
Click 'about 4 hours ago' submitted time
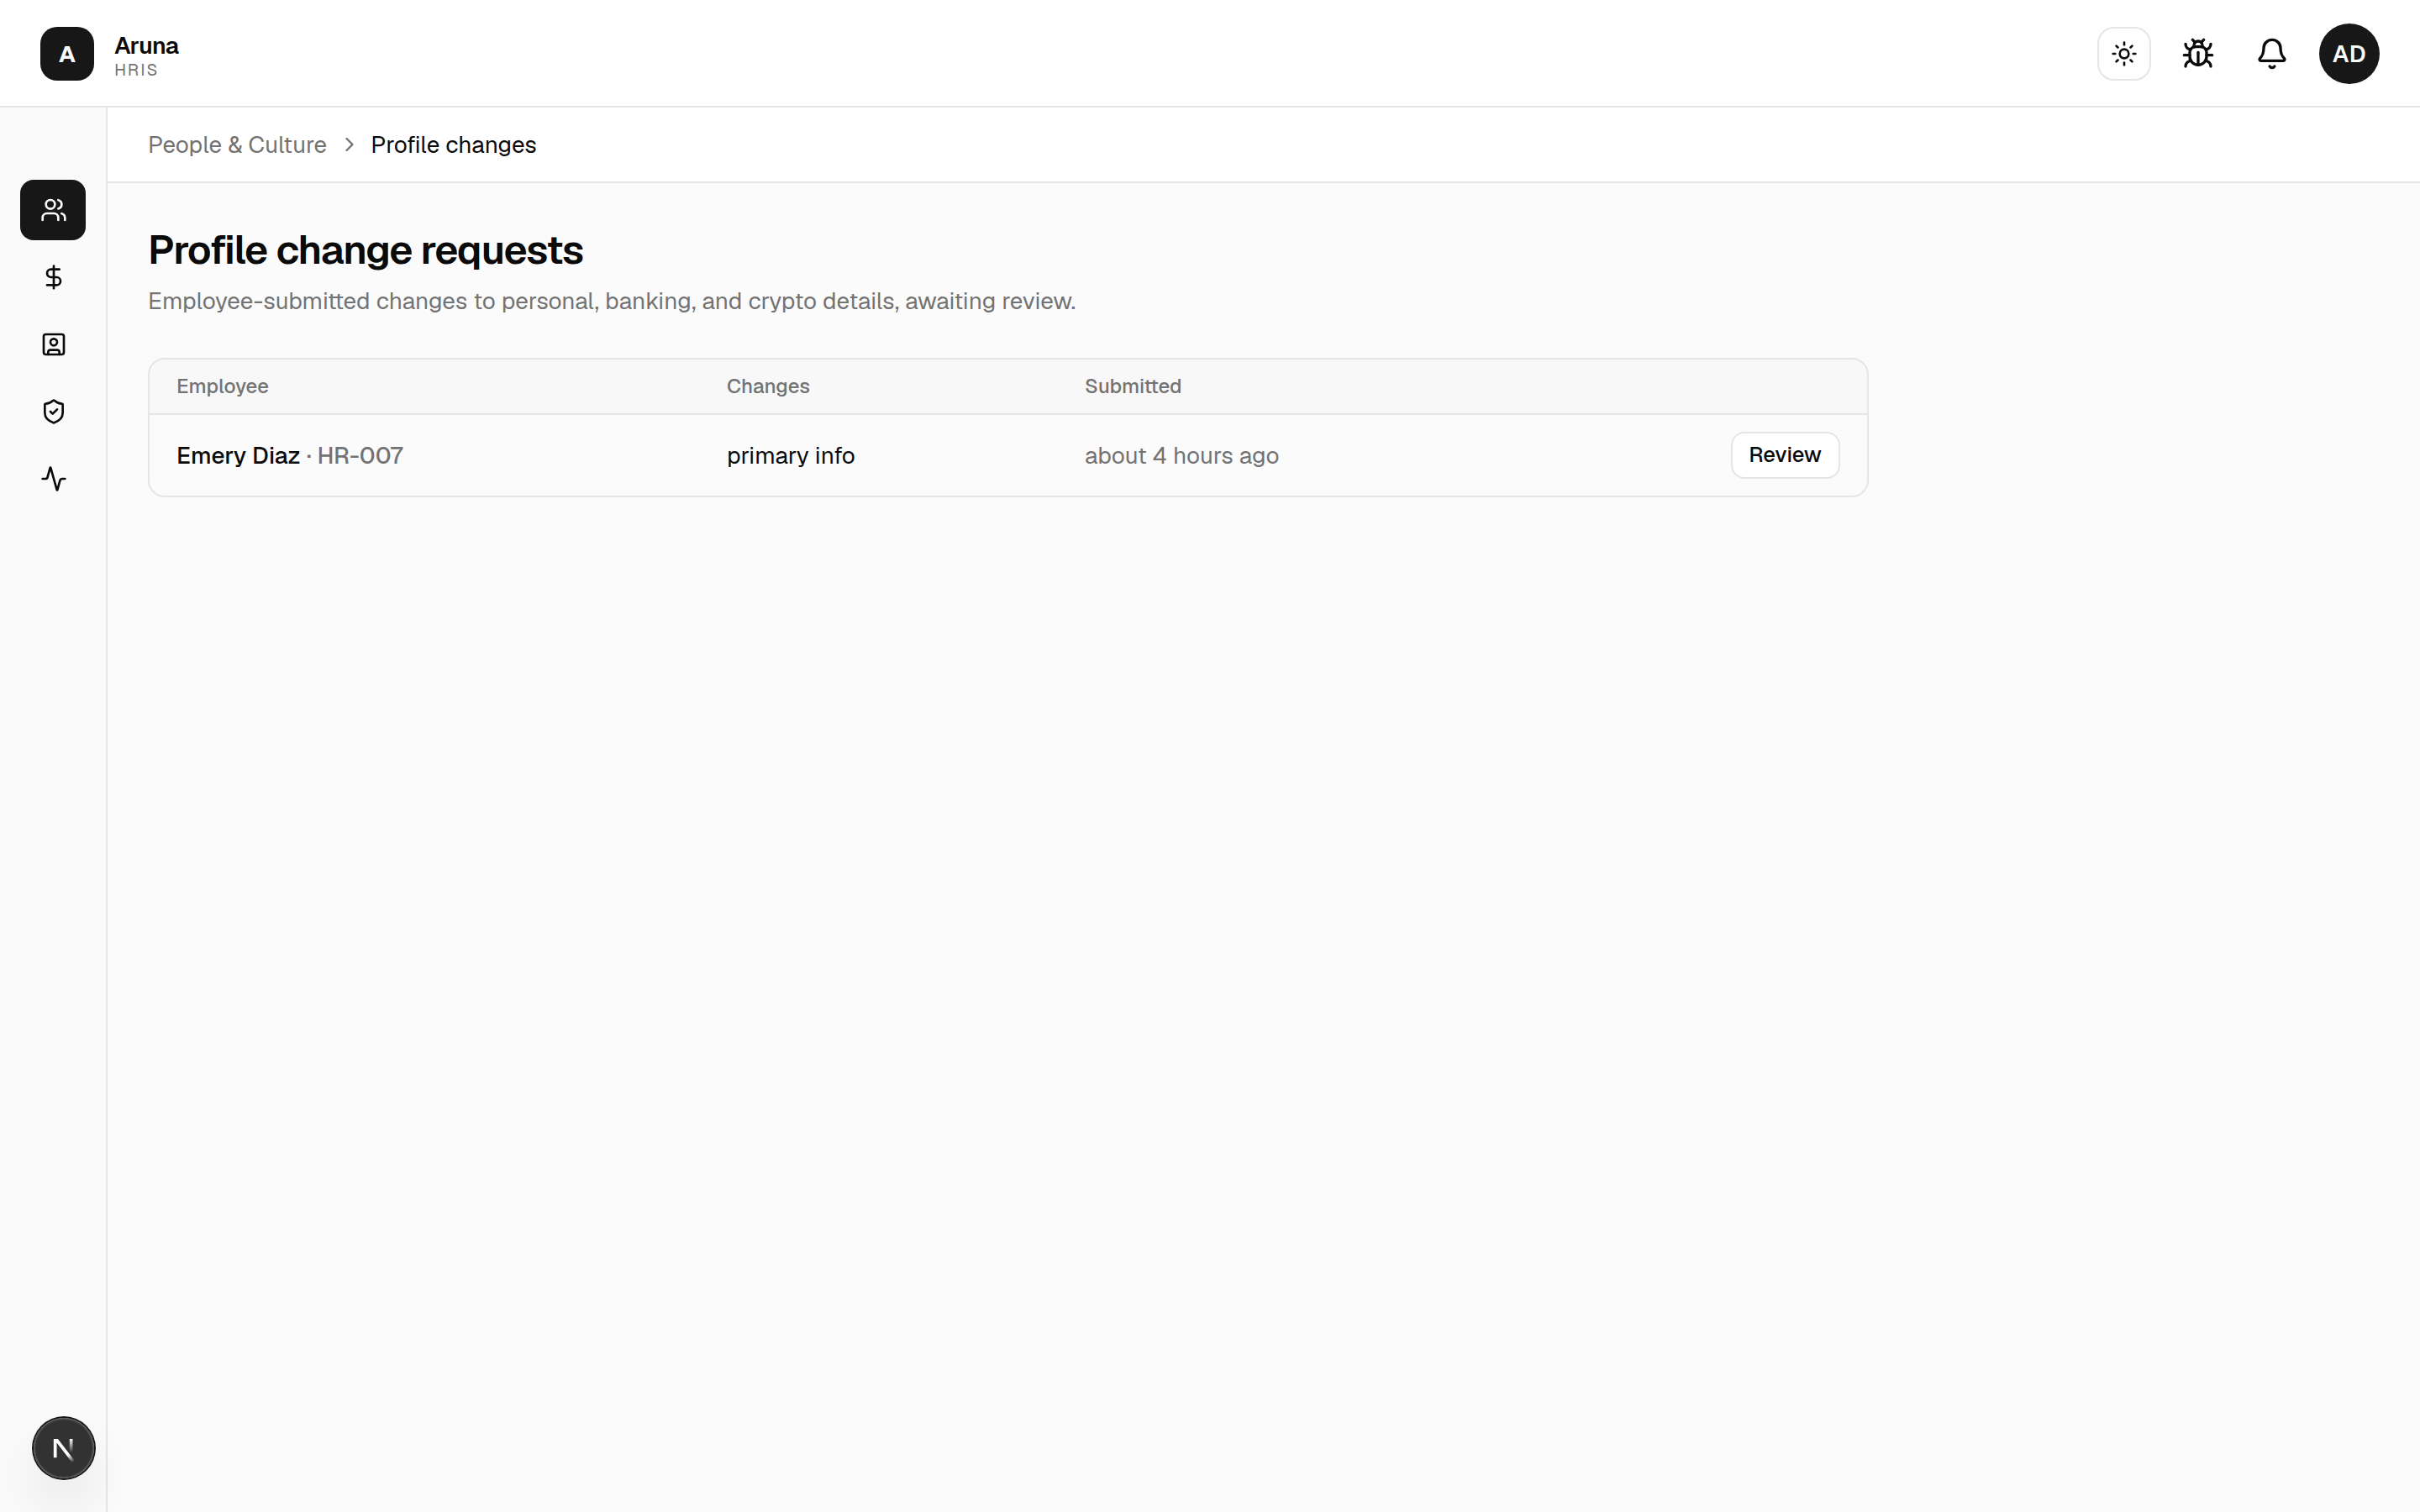pos(1182,456)
